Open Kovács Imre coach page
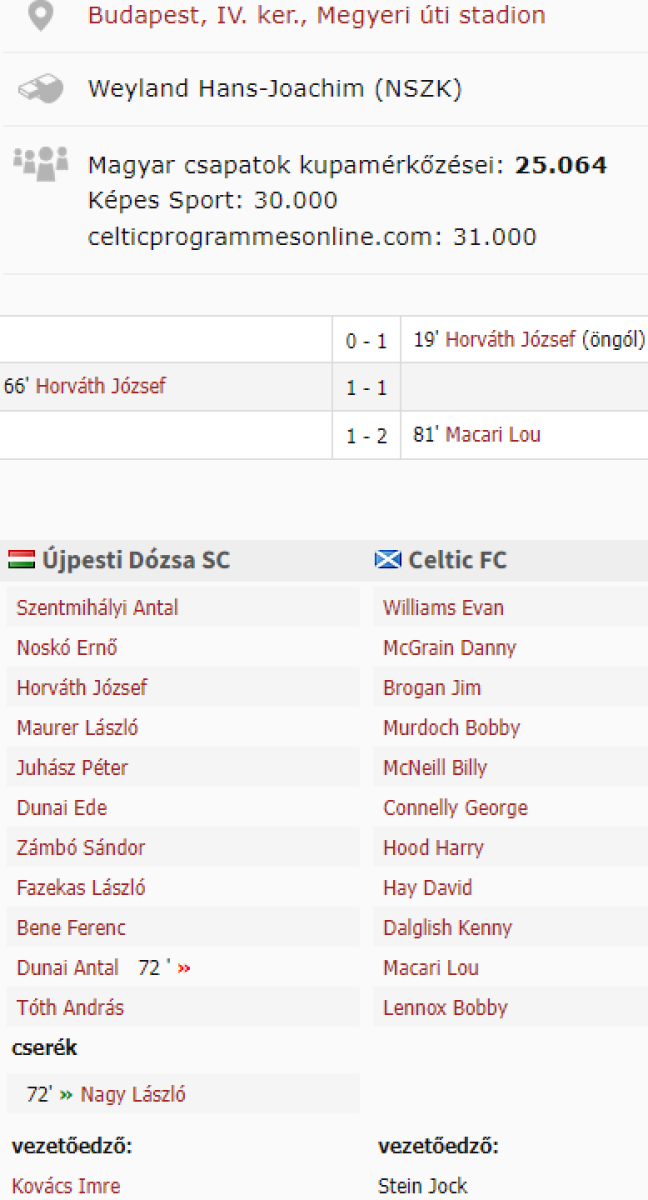The width and height of the screenshot is (648, 1200). 66,1186
